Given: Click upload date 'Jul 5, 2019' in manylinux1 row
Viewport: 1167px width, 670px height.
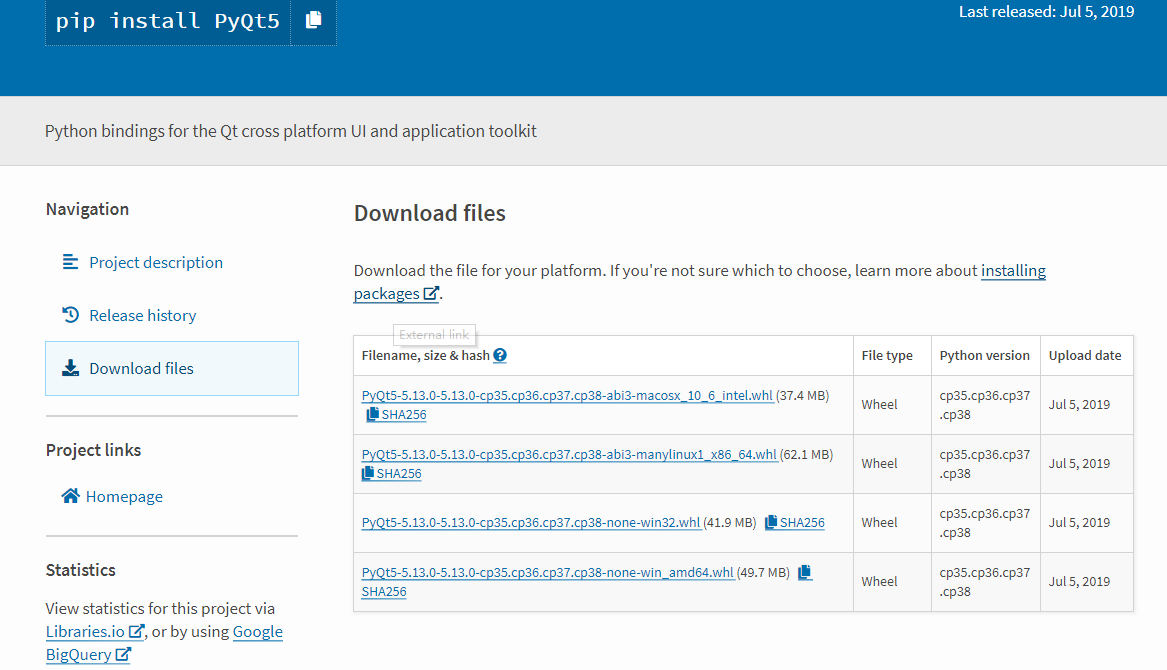Looking at the screenshot, I should click(x=1079, y=463).
